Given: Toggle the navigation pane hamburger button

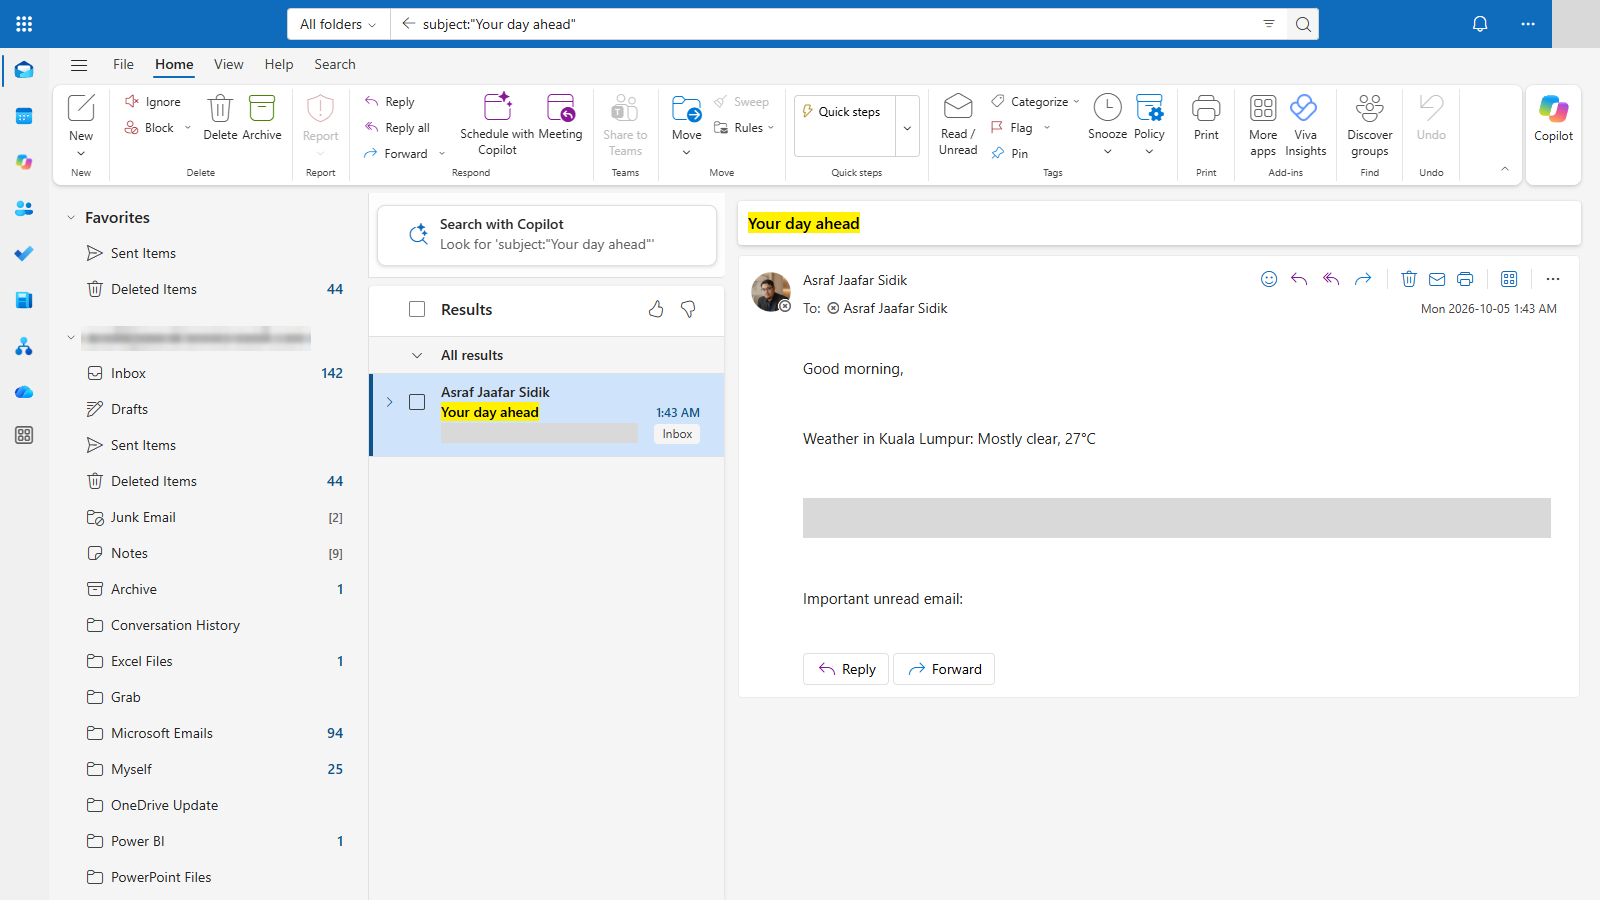Looking at the screenshot, I should (x=79, y=65).
